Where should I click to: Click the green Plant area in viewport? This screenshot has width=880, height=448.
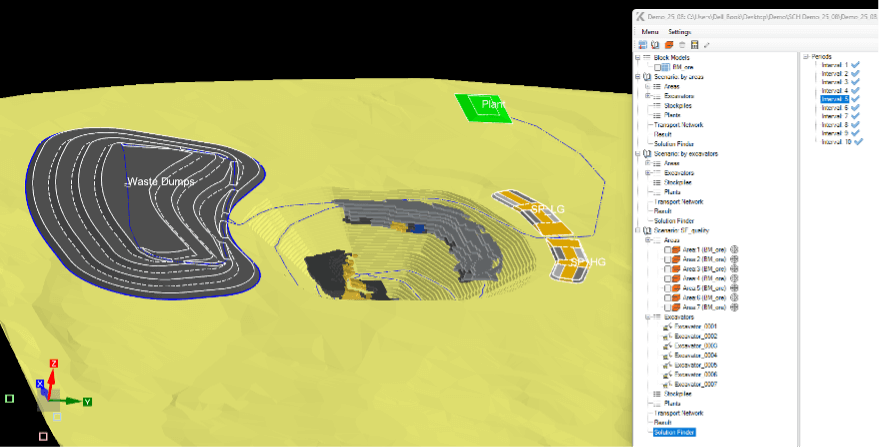tap(484, 108)
